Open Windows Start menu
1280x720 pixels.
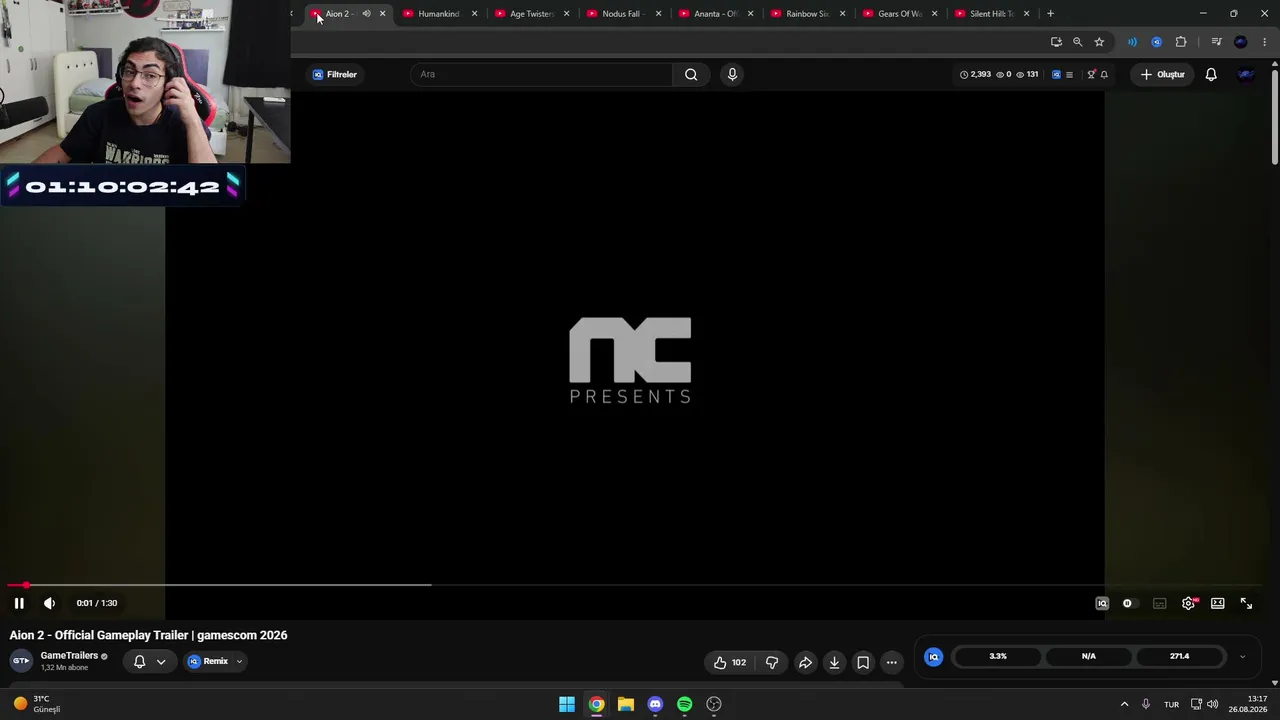[567, 704]
